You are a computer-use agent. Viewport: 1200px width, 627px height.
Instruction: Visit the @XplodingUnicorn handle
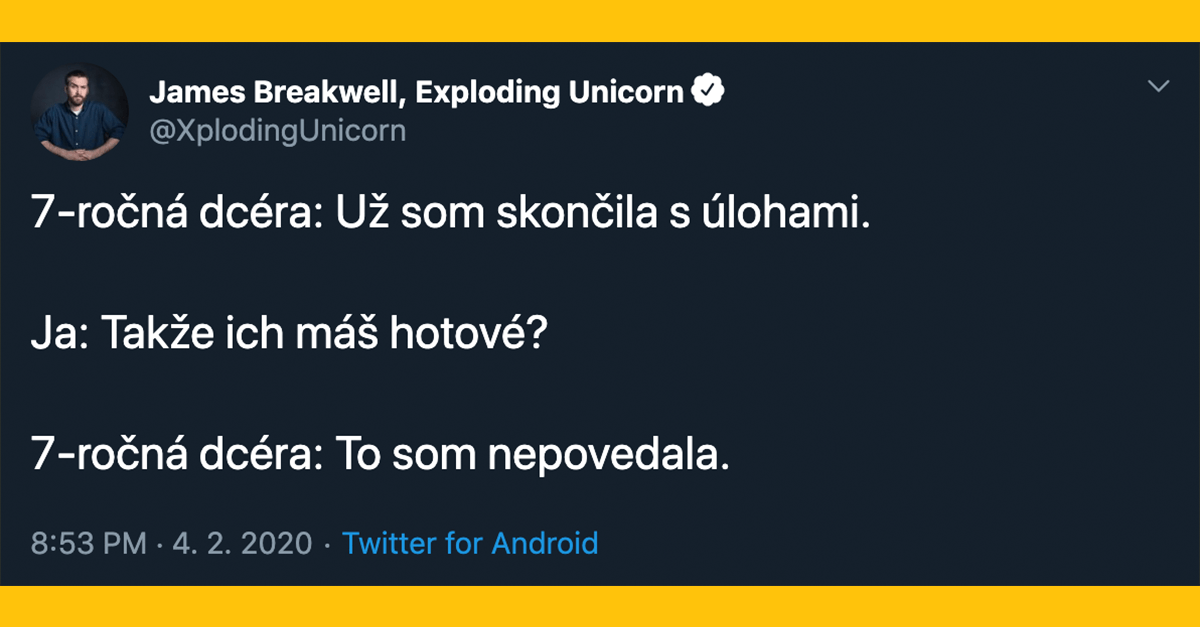click(277, 131)
